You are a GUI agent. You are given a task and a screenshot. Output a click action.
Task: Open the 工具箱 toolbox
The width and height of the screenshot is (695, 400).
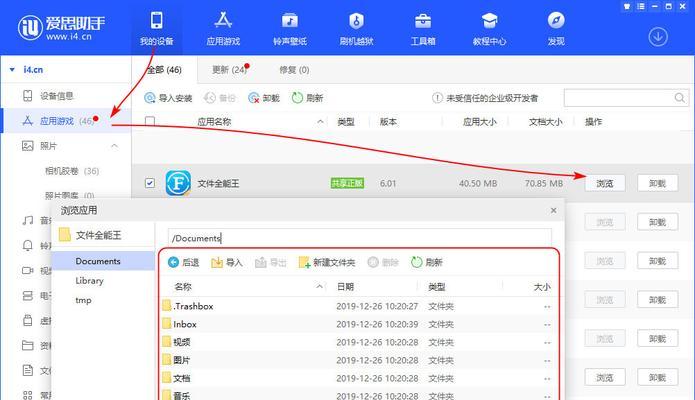tap(423, 28)
